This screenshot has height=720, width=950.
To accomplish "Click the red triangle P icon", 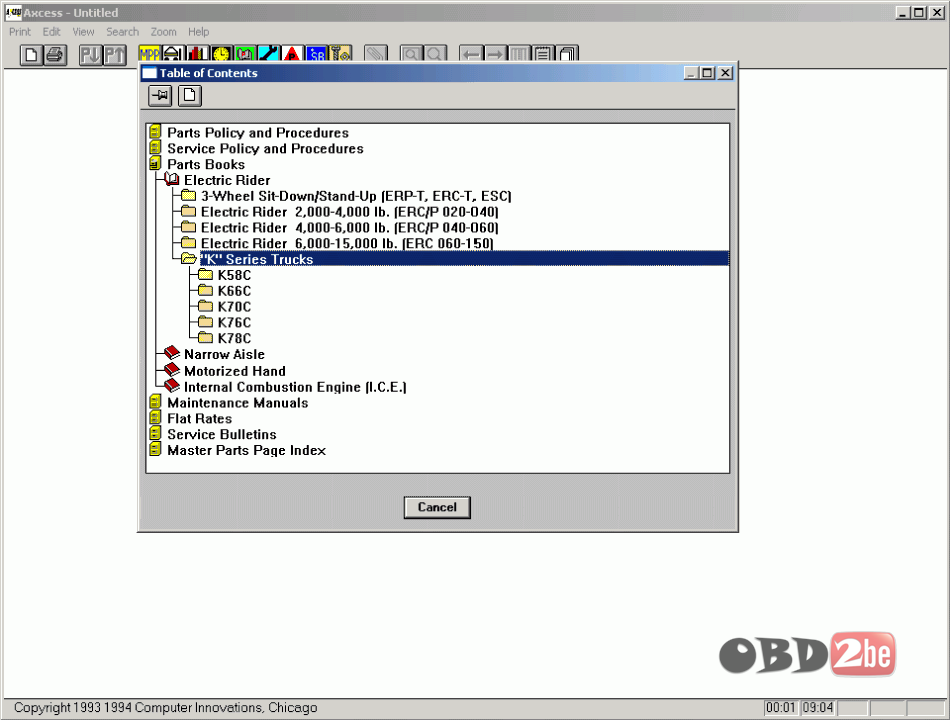I will tap(293, 53).
